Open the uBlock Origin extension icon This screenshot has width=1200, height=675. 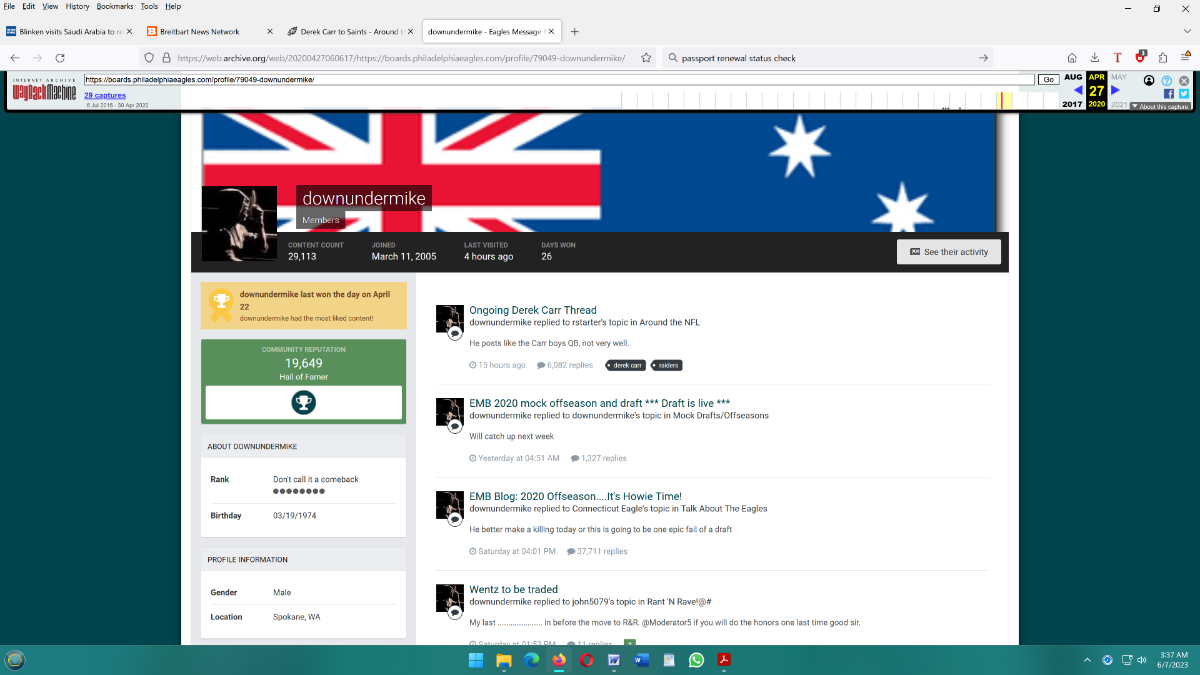click(1140, 58)
